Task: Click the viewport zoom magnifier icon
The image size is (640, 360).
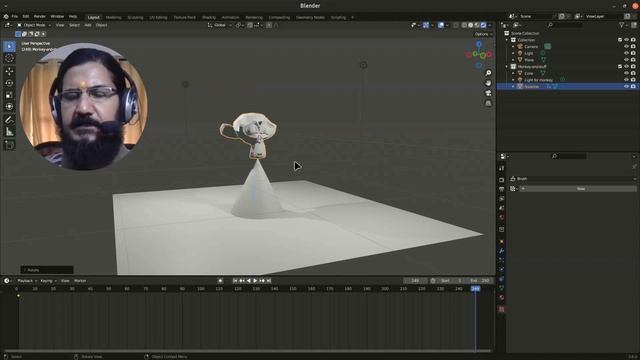Action: (488, 73)
